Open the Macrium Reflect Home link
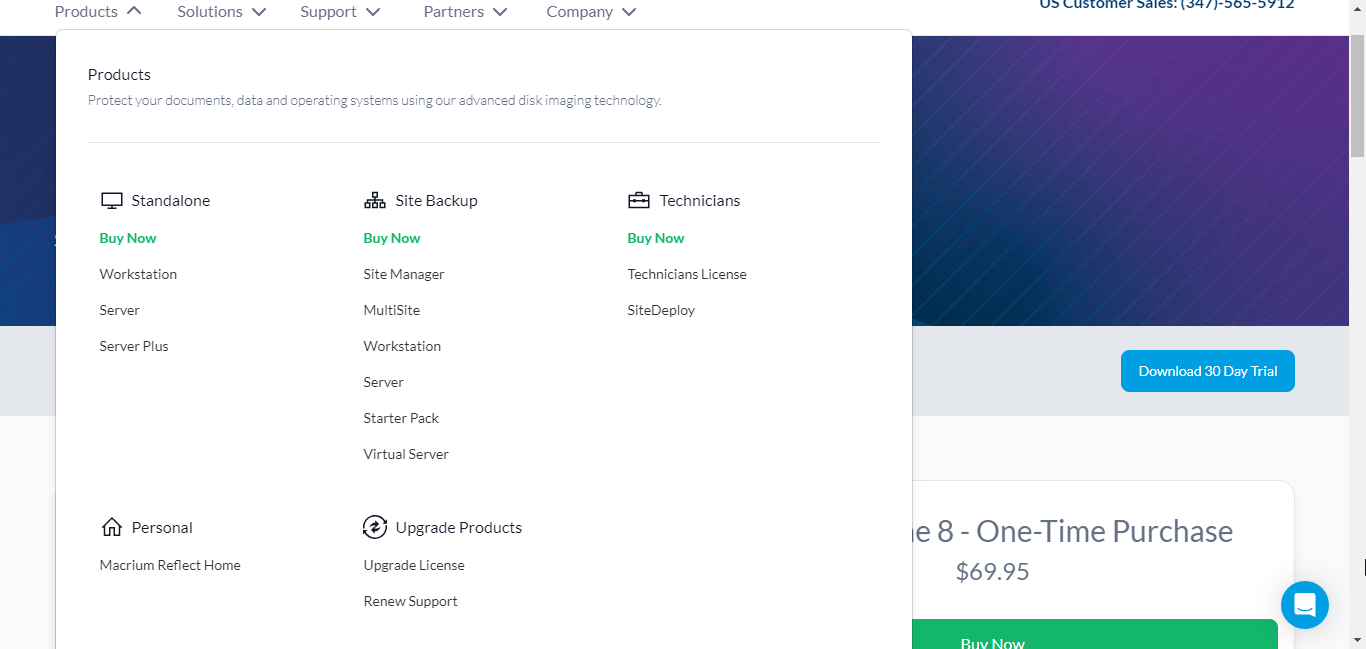Image resolution: width=1366 pixels, height=649 pixels. tap(170, 565)
